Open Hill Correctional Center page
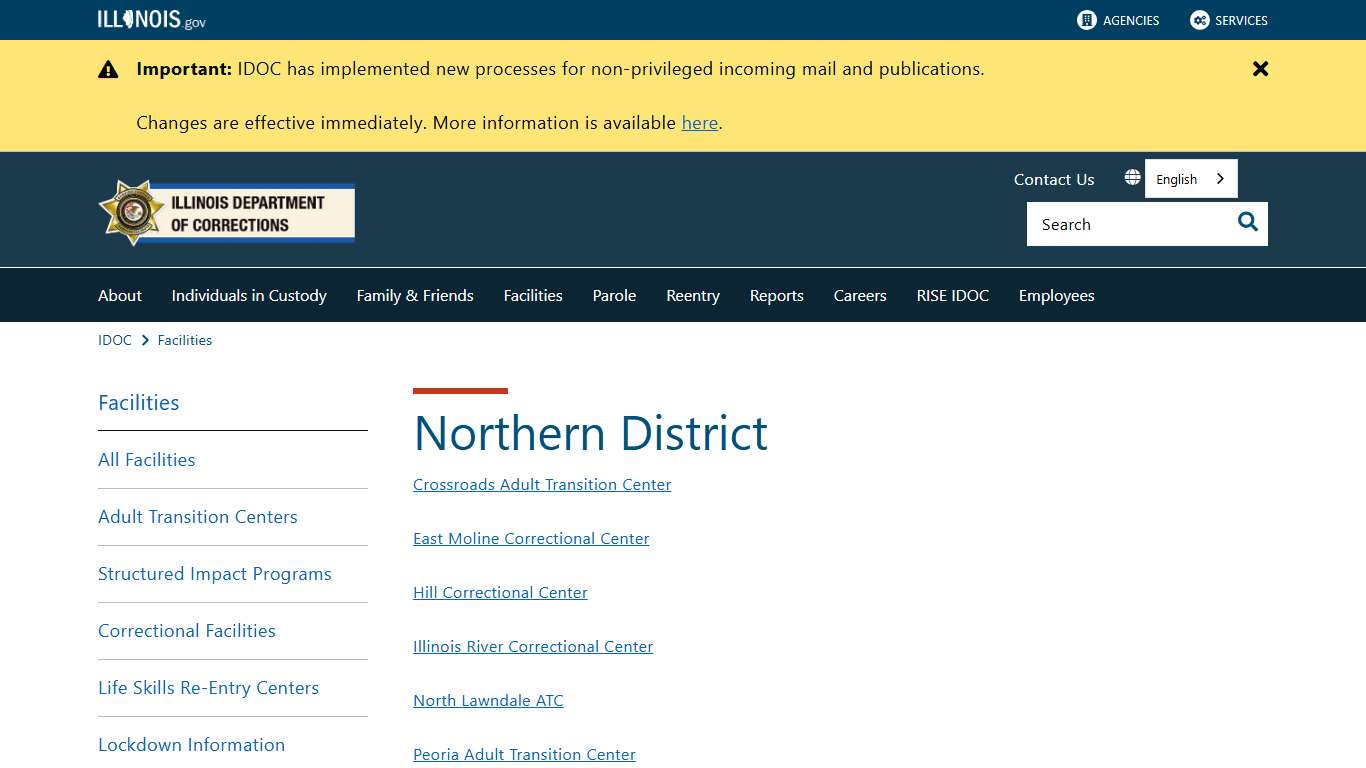Viewport: 1366px width, 768px height. tap(500, 592)
